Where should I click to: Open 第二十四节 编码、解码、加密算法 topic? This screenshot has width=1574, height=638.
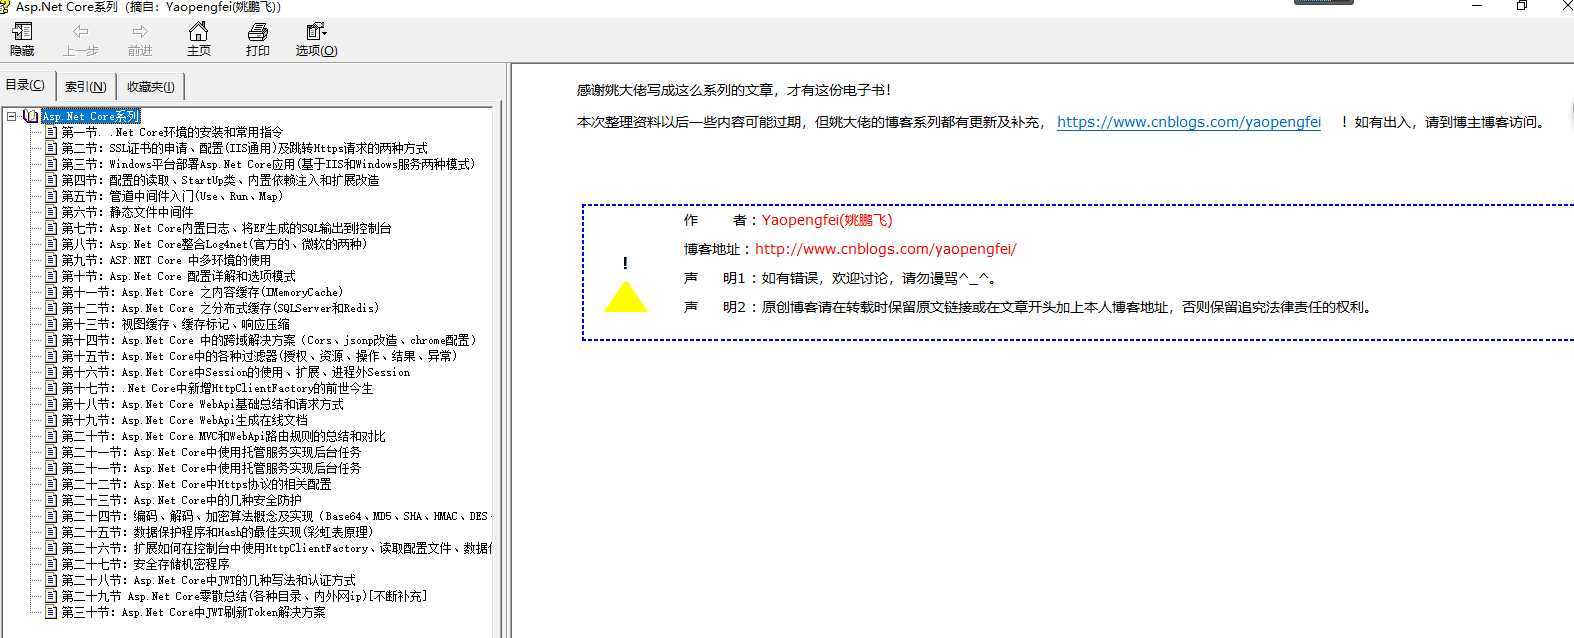[276, 516]
